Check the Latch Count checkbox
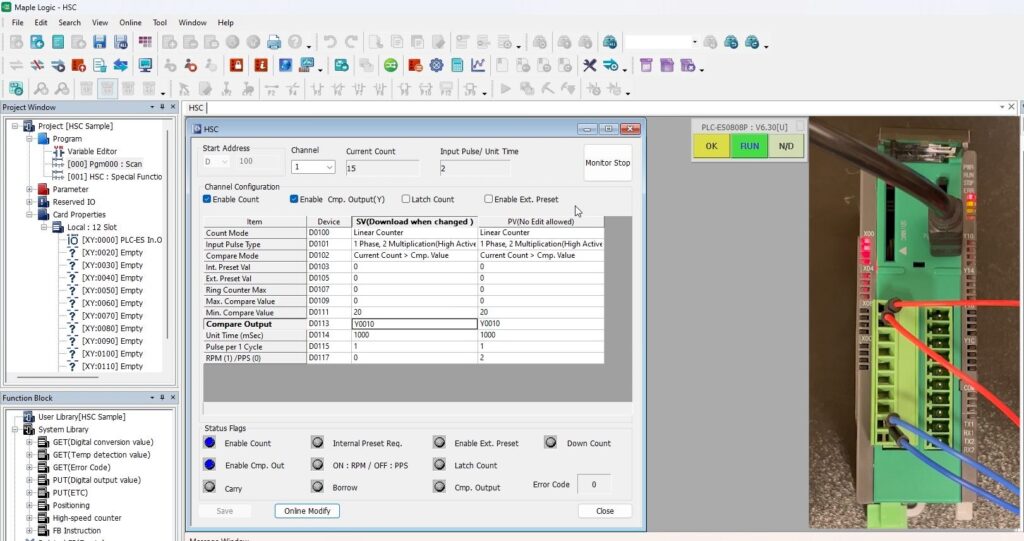 click(406, 199)
